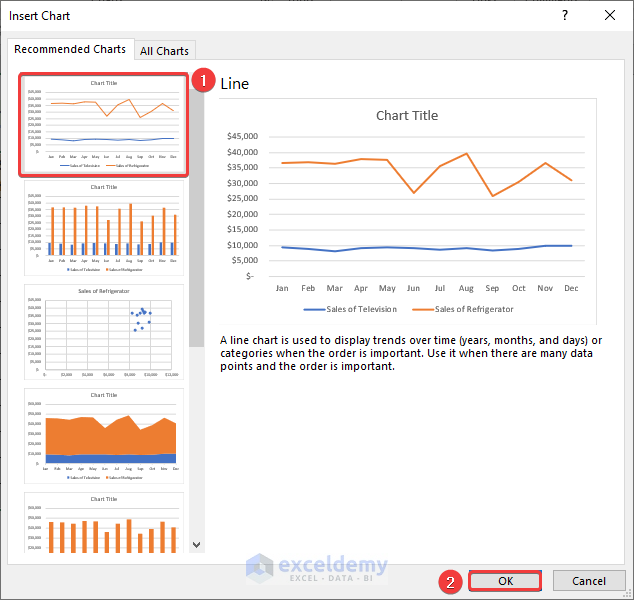Screen dimensions: 634x600
Task: Click the Dec axis label in preview
Action: click(x=571, y=288)
